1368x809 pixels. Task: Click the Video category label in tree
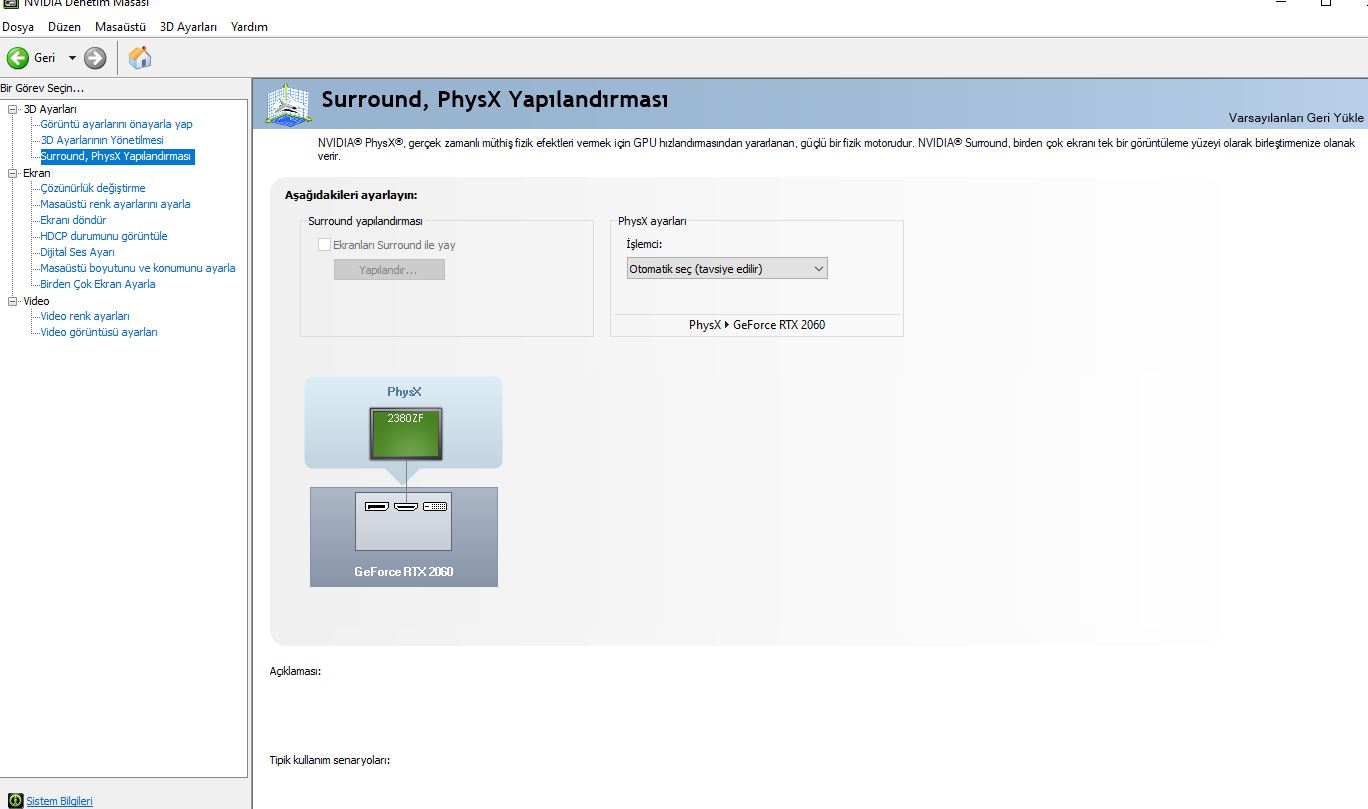tap(36, 301)
